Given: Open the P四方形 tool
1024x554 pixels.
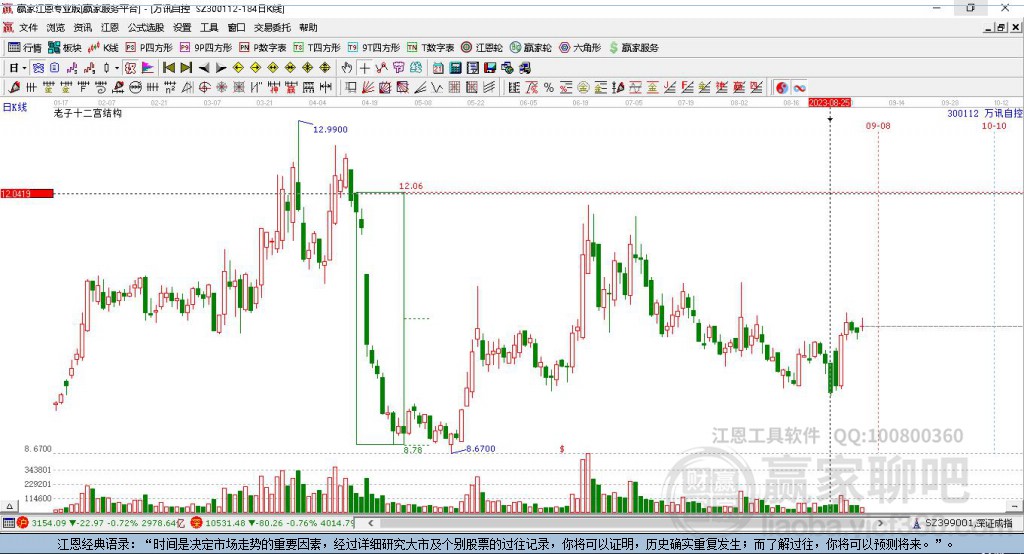Looking at the screenshot, I should coord(149,48).
